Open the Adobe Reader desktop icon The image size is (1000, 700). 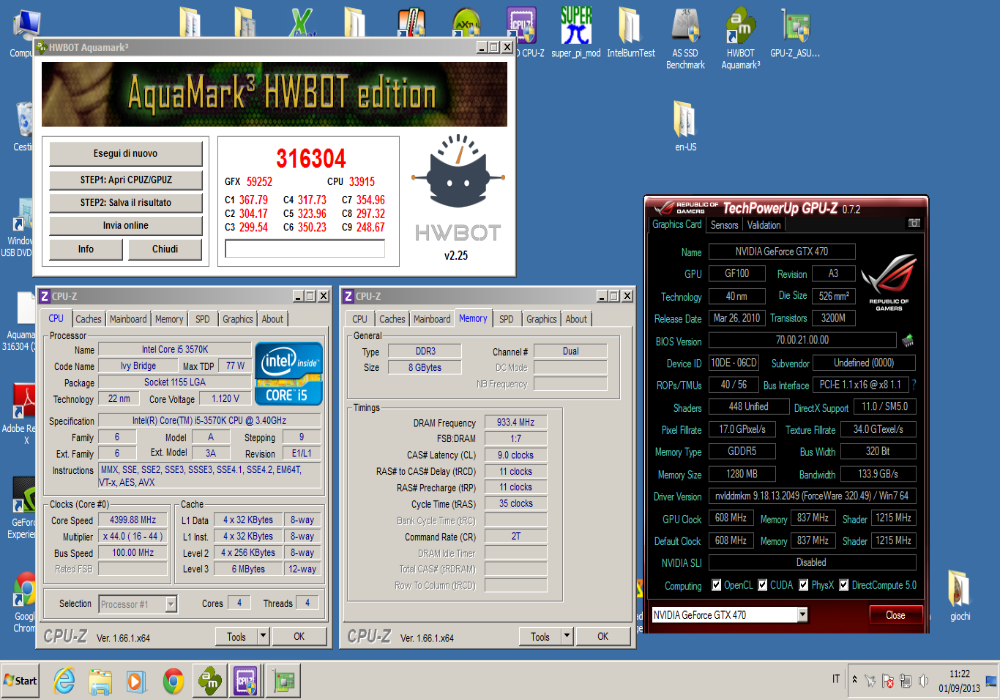[x=24, y=414]
